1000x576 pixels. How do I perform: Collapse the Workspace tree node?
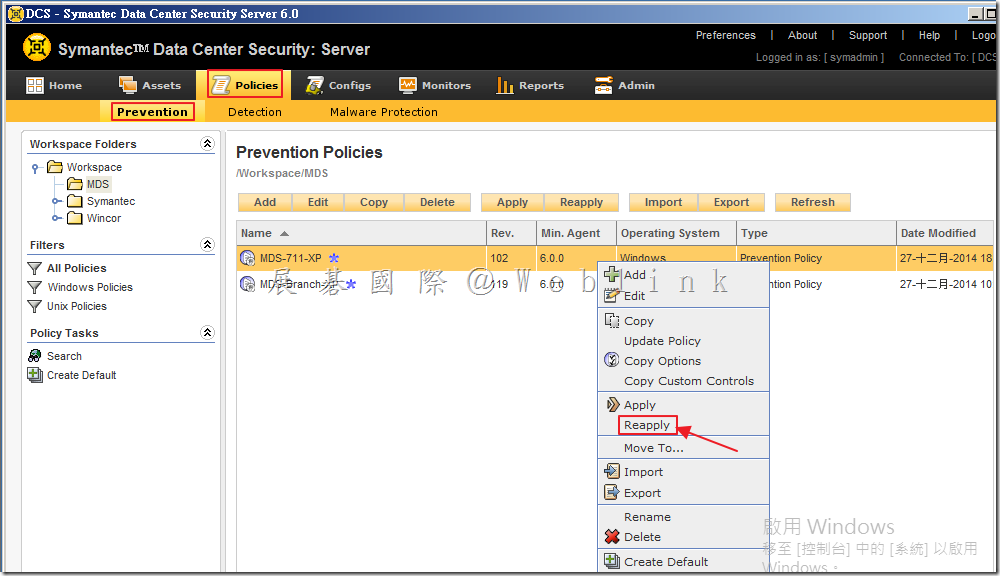[35, 168]
